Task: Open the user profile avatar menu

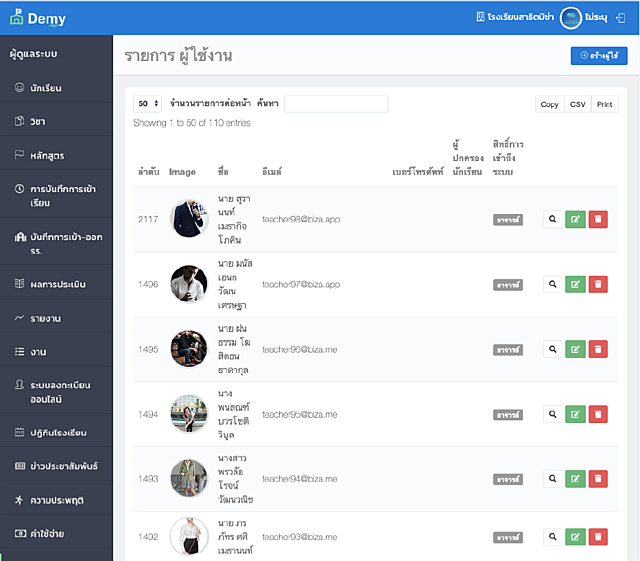Action: coord(571,18)
